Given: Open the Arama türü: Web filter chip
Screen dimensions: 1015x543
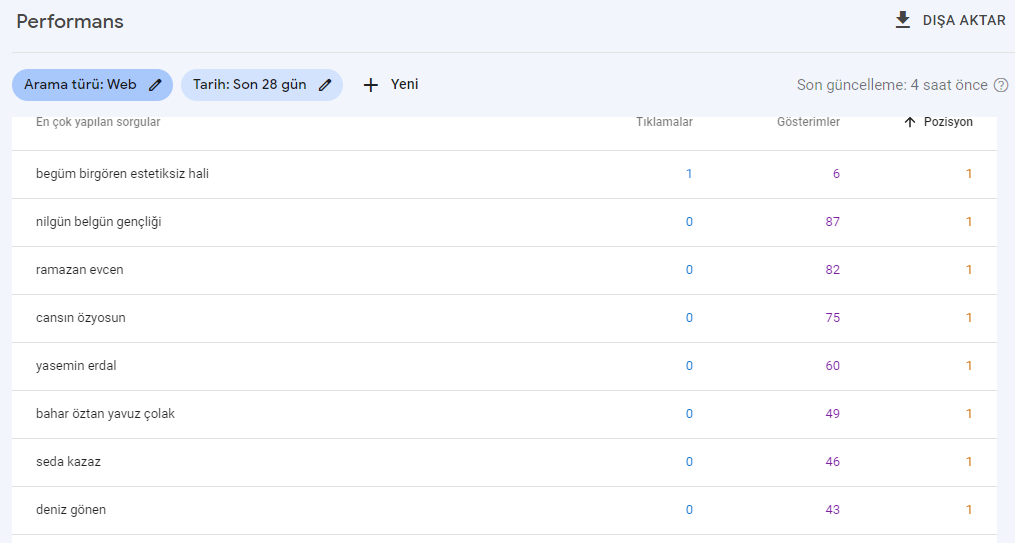Looking at the screenshot, I should (93, 85).
